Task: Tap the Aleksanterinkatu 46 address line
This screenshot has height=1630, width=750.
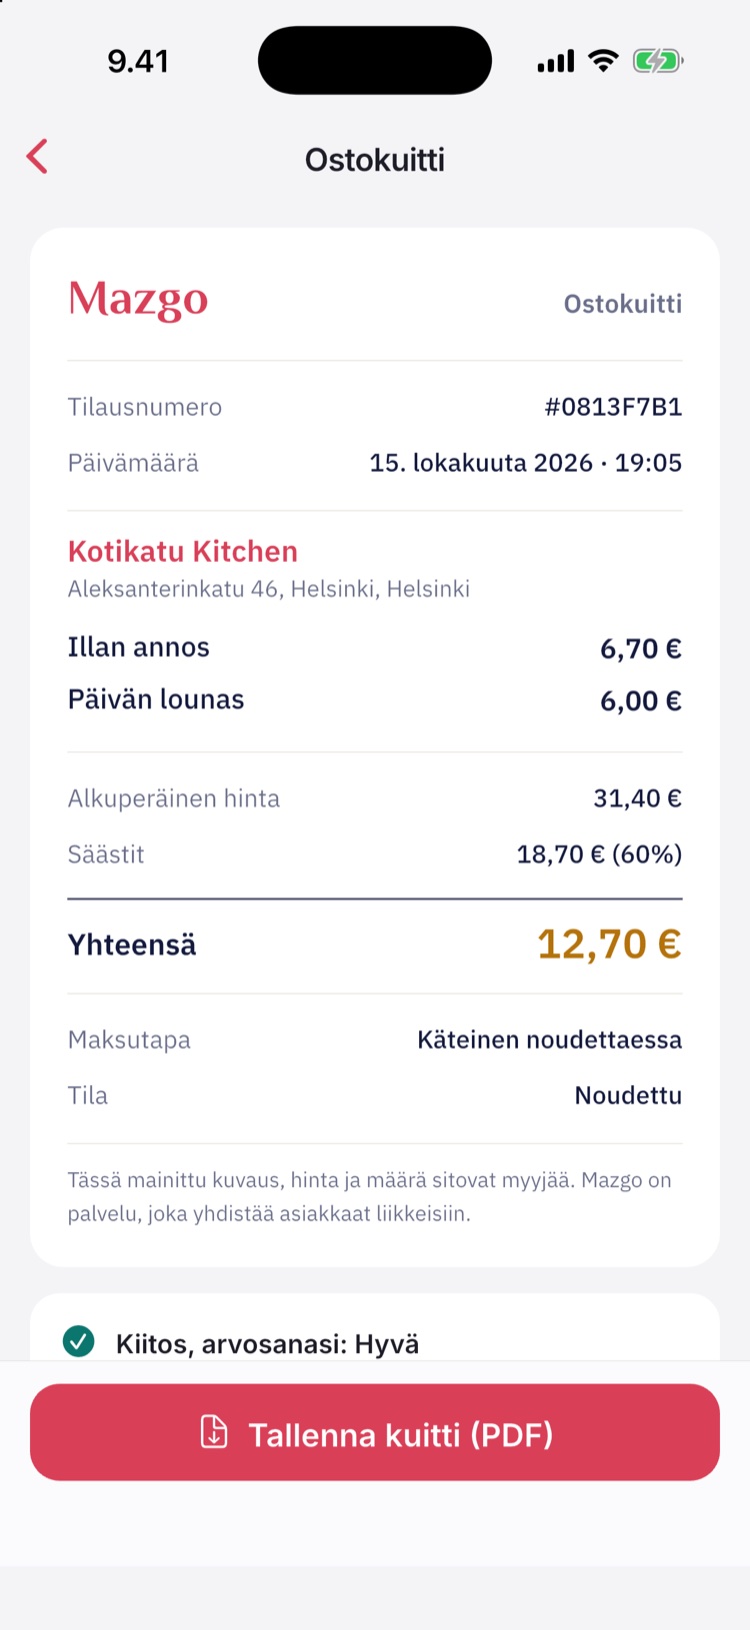Action: click(x=269, y=589)
